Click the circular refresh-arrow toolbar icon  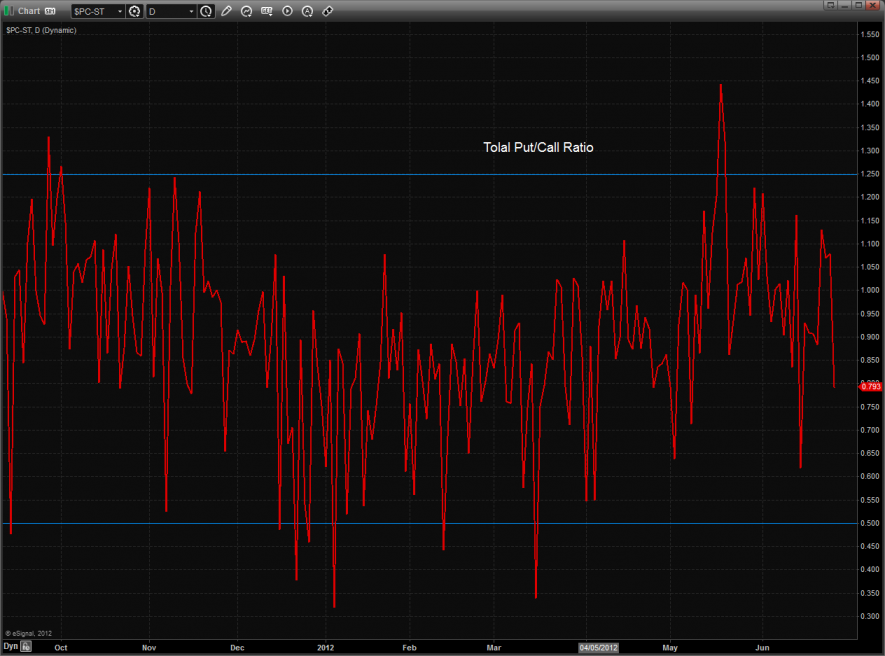(x=246, y=11)
